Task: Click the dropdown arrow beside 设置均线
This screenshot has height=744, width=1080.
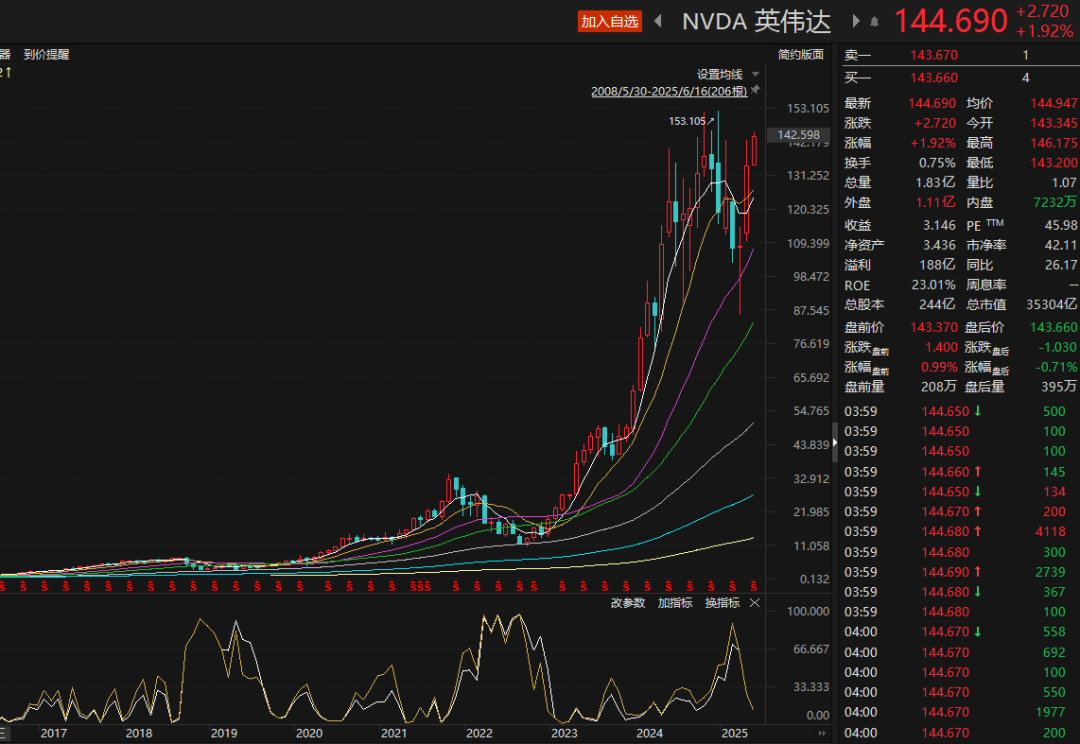Action: (756, 74)
